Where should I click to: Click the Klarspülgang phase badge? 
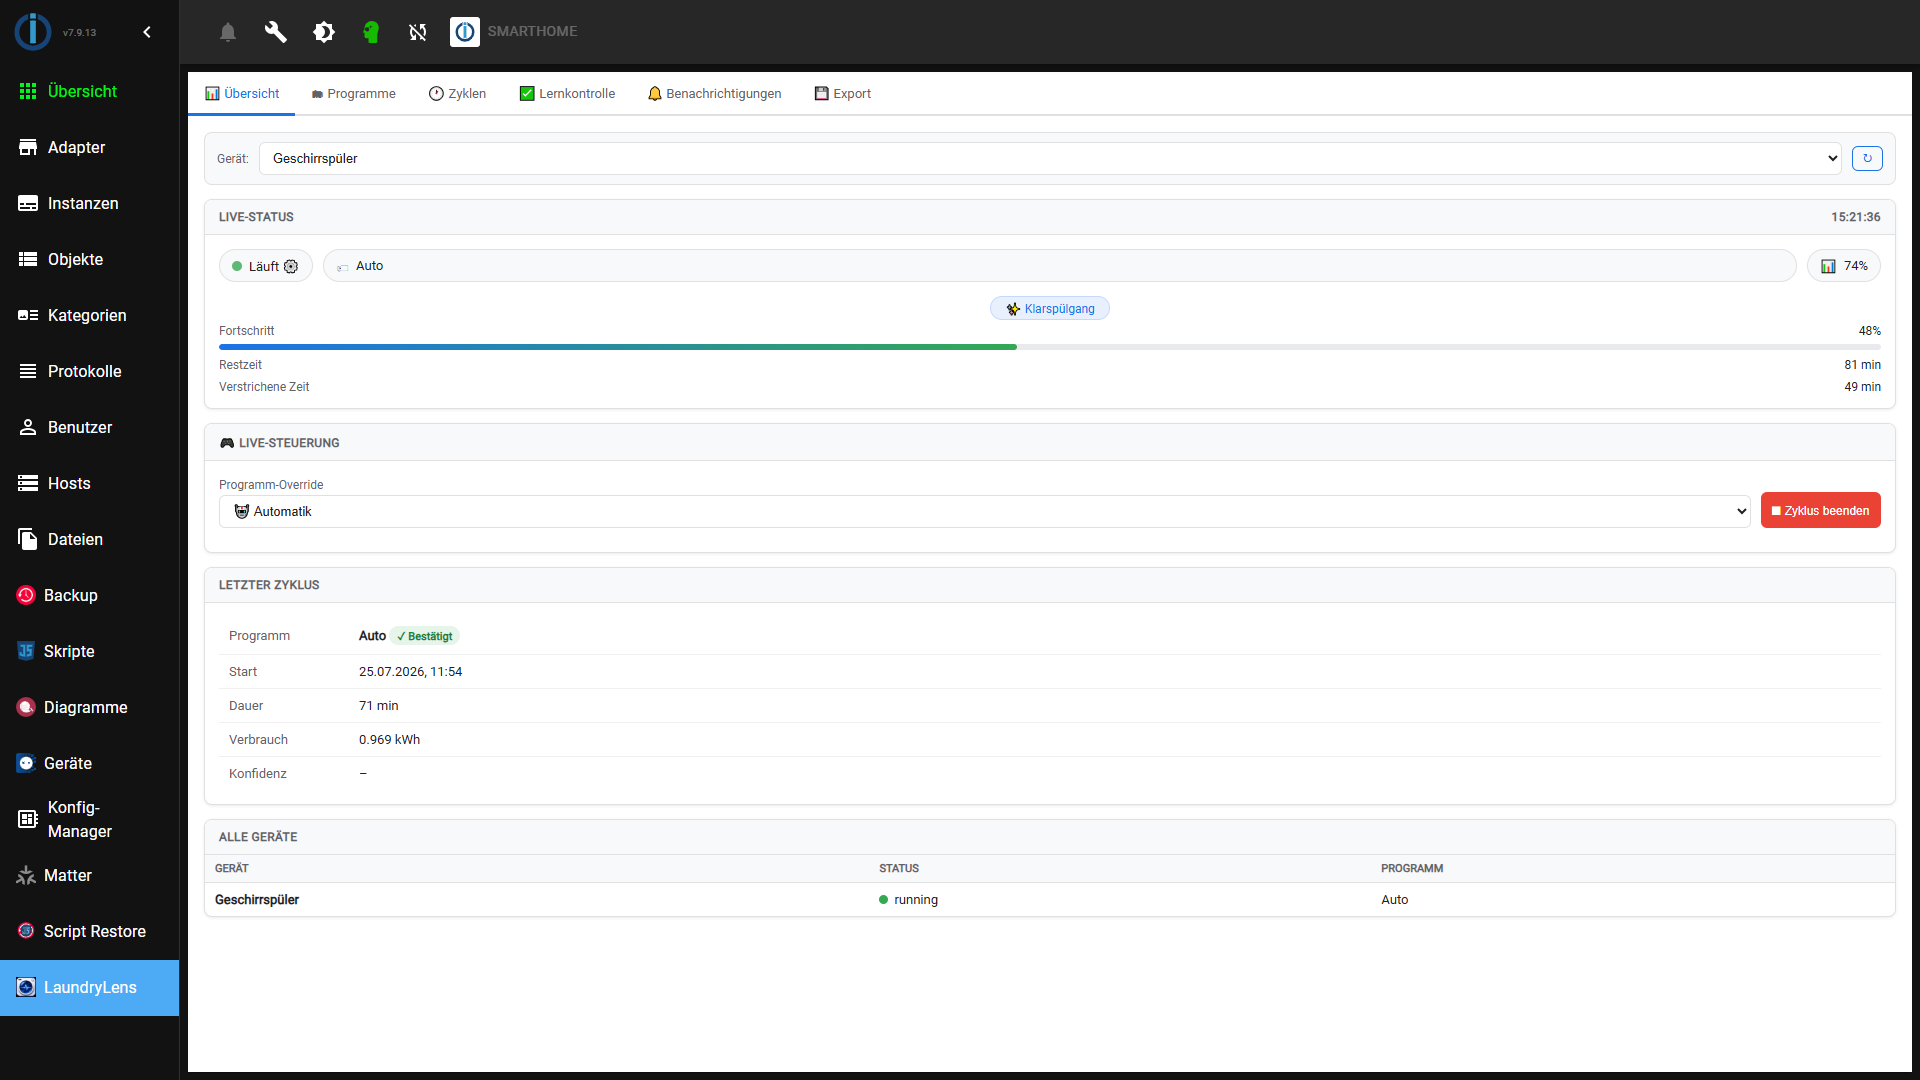coord(1050,309)
